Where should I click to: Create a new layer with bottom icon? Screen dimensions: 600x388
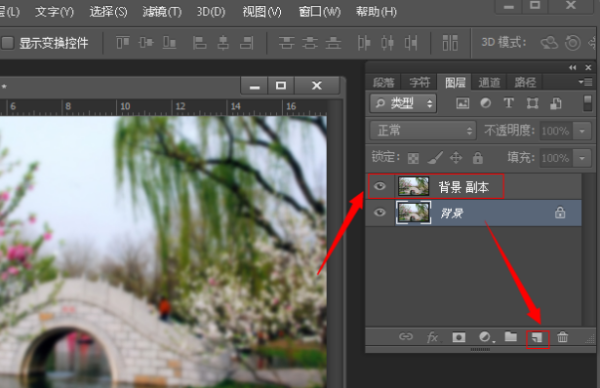[537, 337]
